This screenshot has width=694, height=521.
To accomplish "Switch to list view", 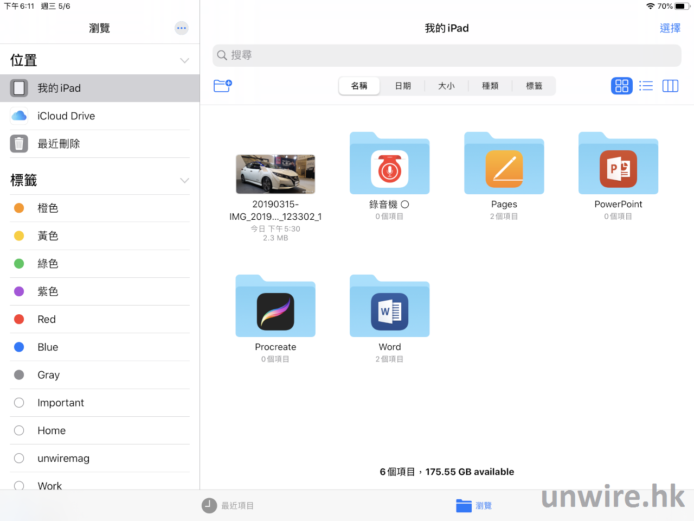I will 646,86.
